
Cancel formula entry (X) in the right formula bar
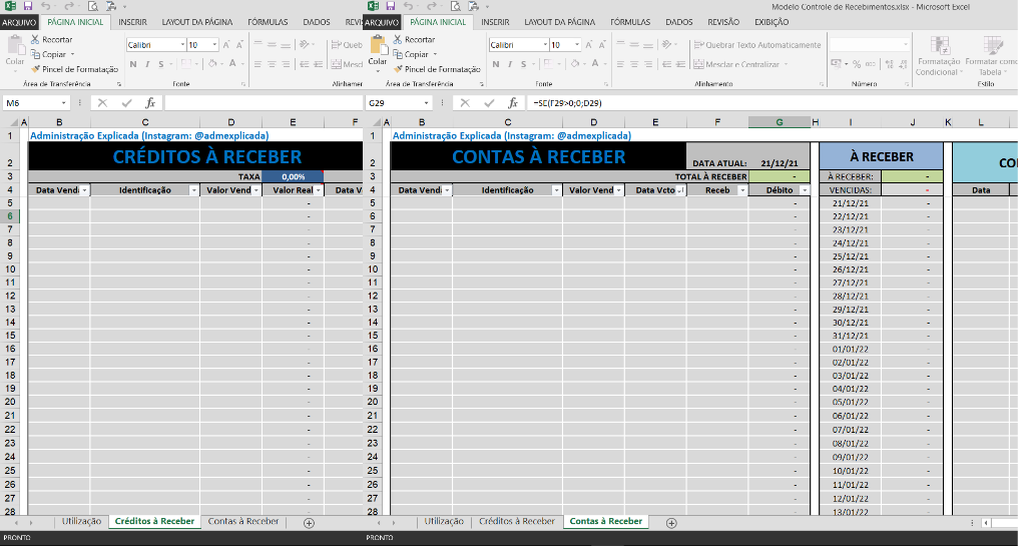click(465, 103)
